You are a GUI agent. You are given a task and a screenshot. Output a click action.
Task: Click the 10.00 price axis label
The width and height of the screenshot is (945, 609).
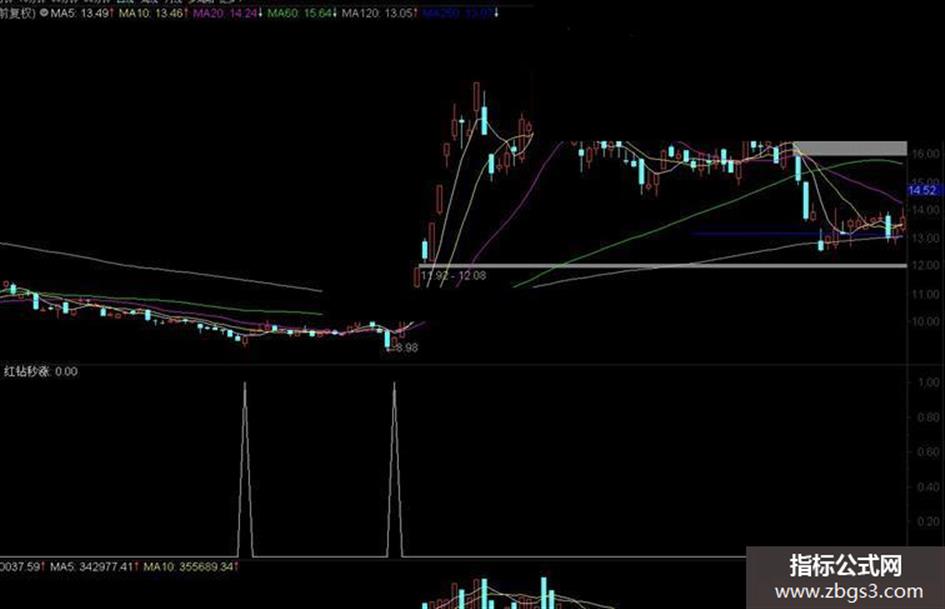(925, 321)
